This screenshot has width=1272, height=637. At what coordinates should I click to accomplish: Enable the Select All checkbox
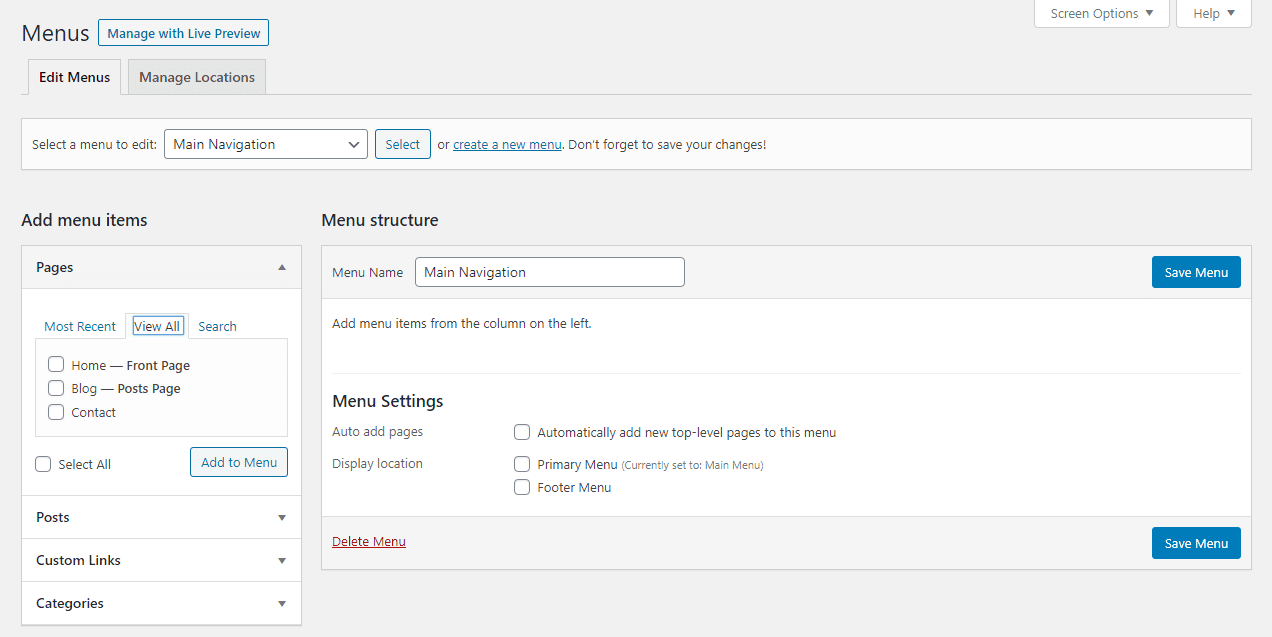point(43,464)
